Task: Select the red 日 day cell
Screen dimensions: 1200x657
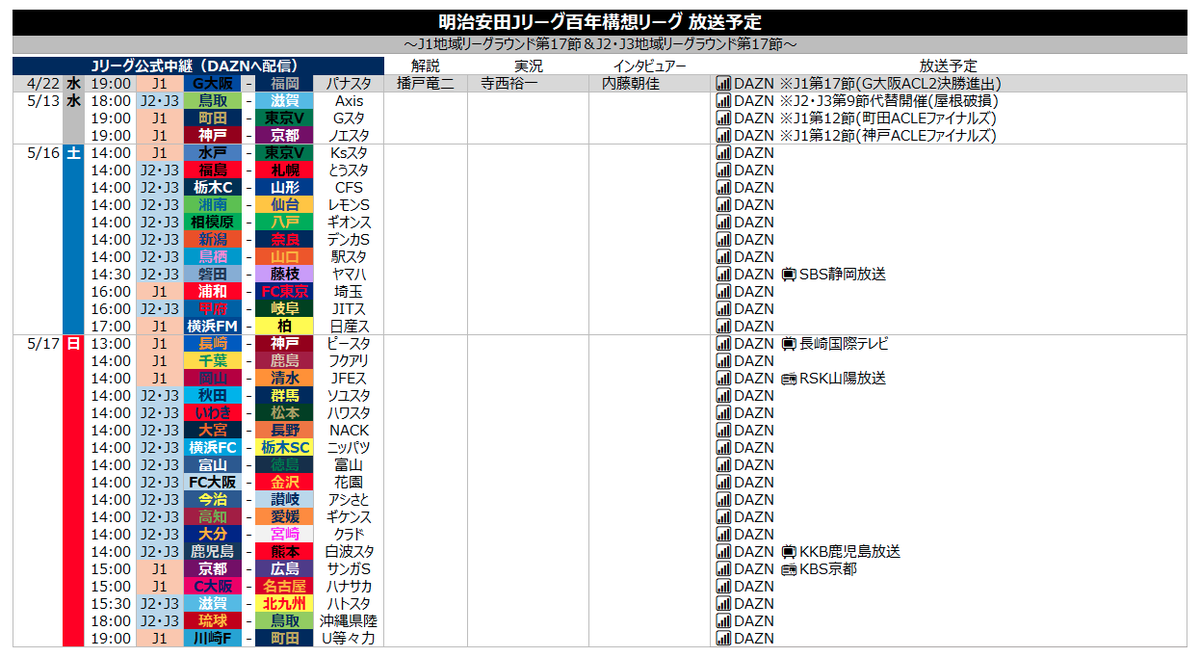Action: (74, 491)
